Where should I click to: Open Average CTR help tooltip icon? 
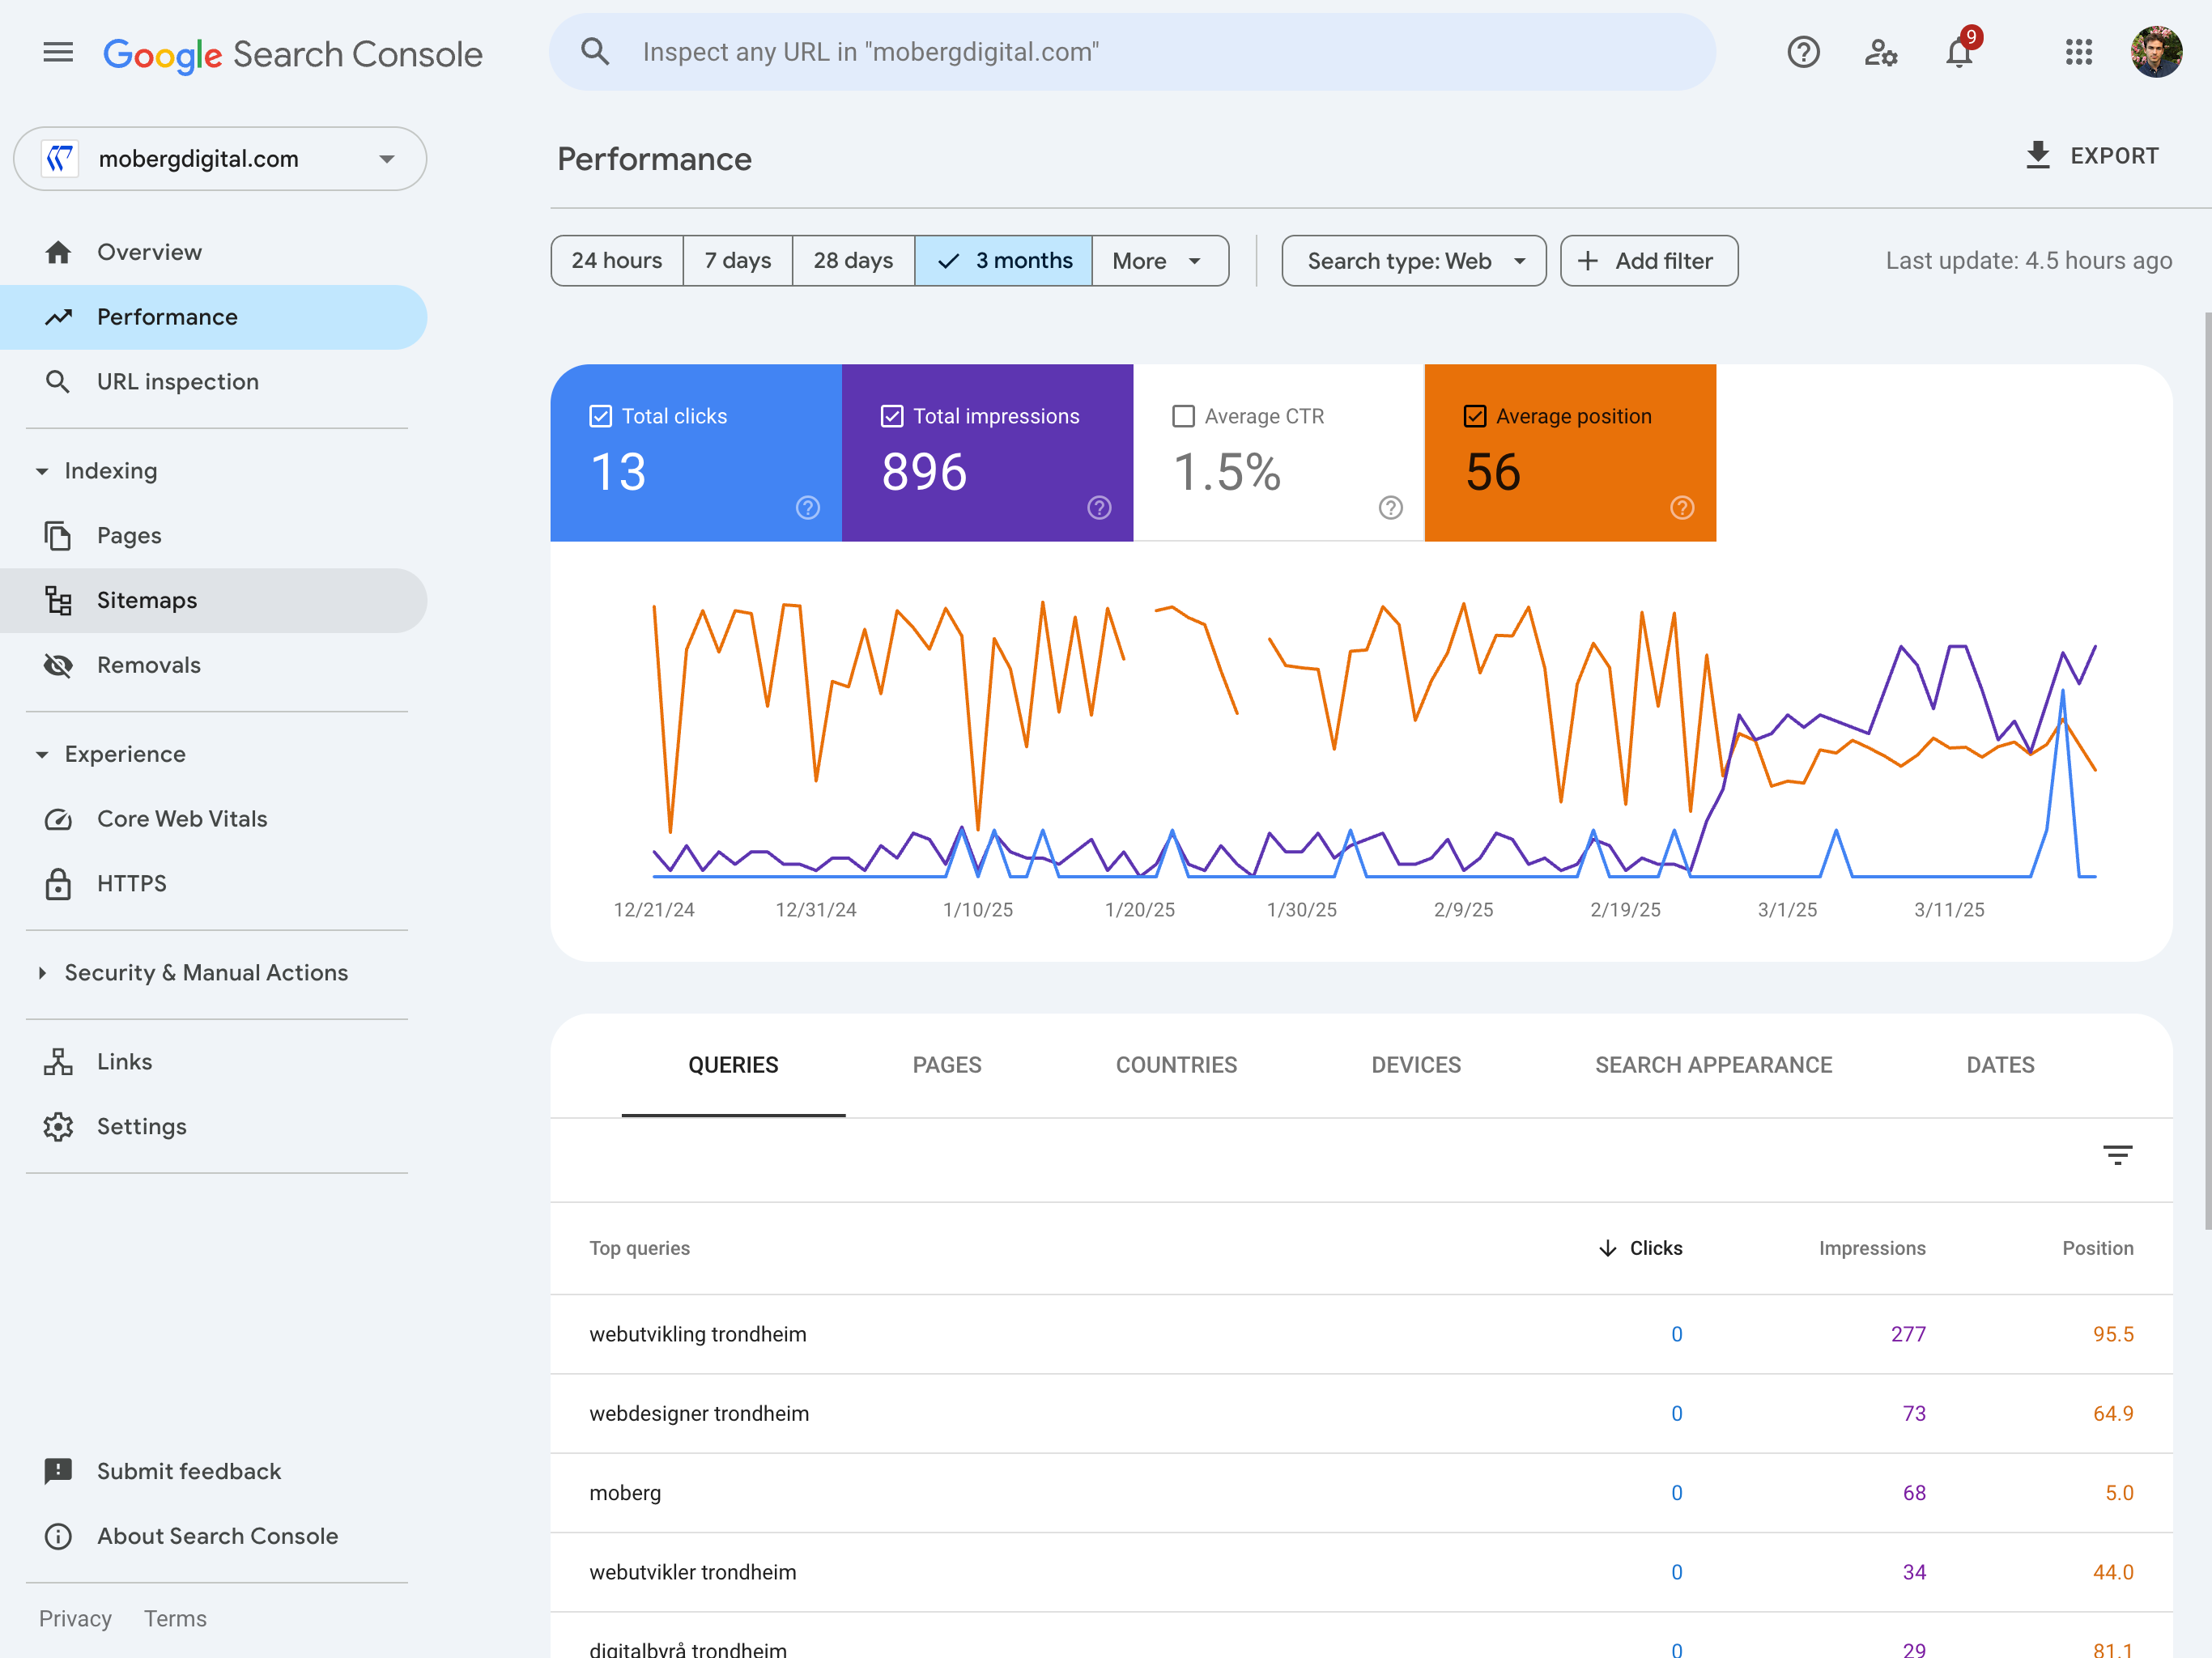(x=1391, y=508)
